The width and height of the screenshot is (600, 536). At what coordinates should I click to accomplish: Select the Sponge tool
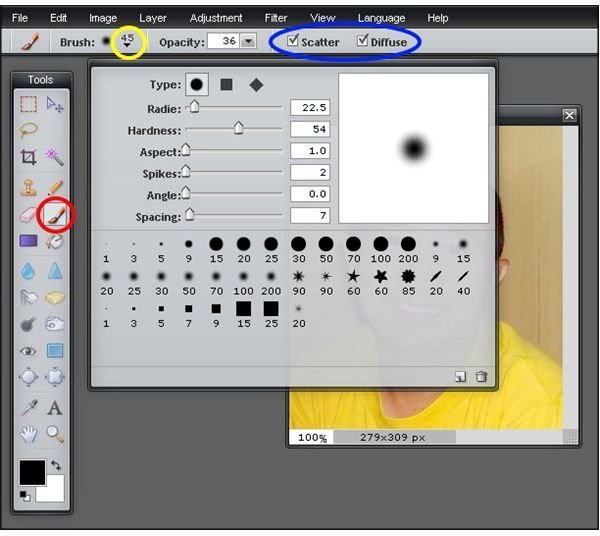coord(55,298)
